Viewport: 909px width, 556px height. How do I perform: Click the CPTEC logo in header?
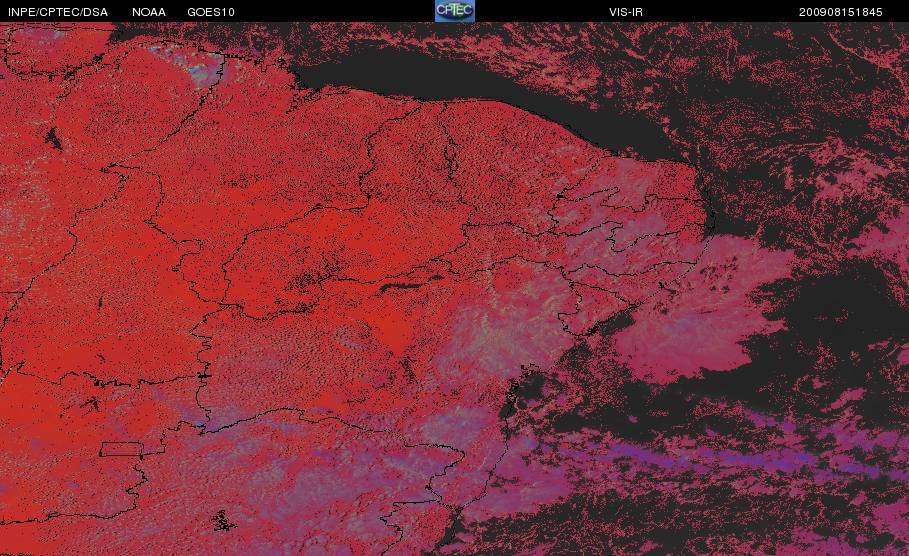(x=454, y=11)
